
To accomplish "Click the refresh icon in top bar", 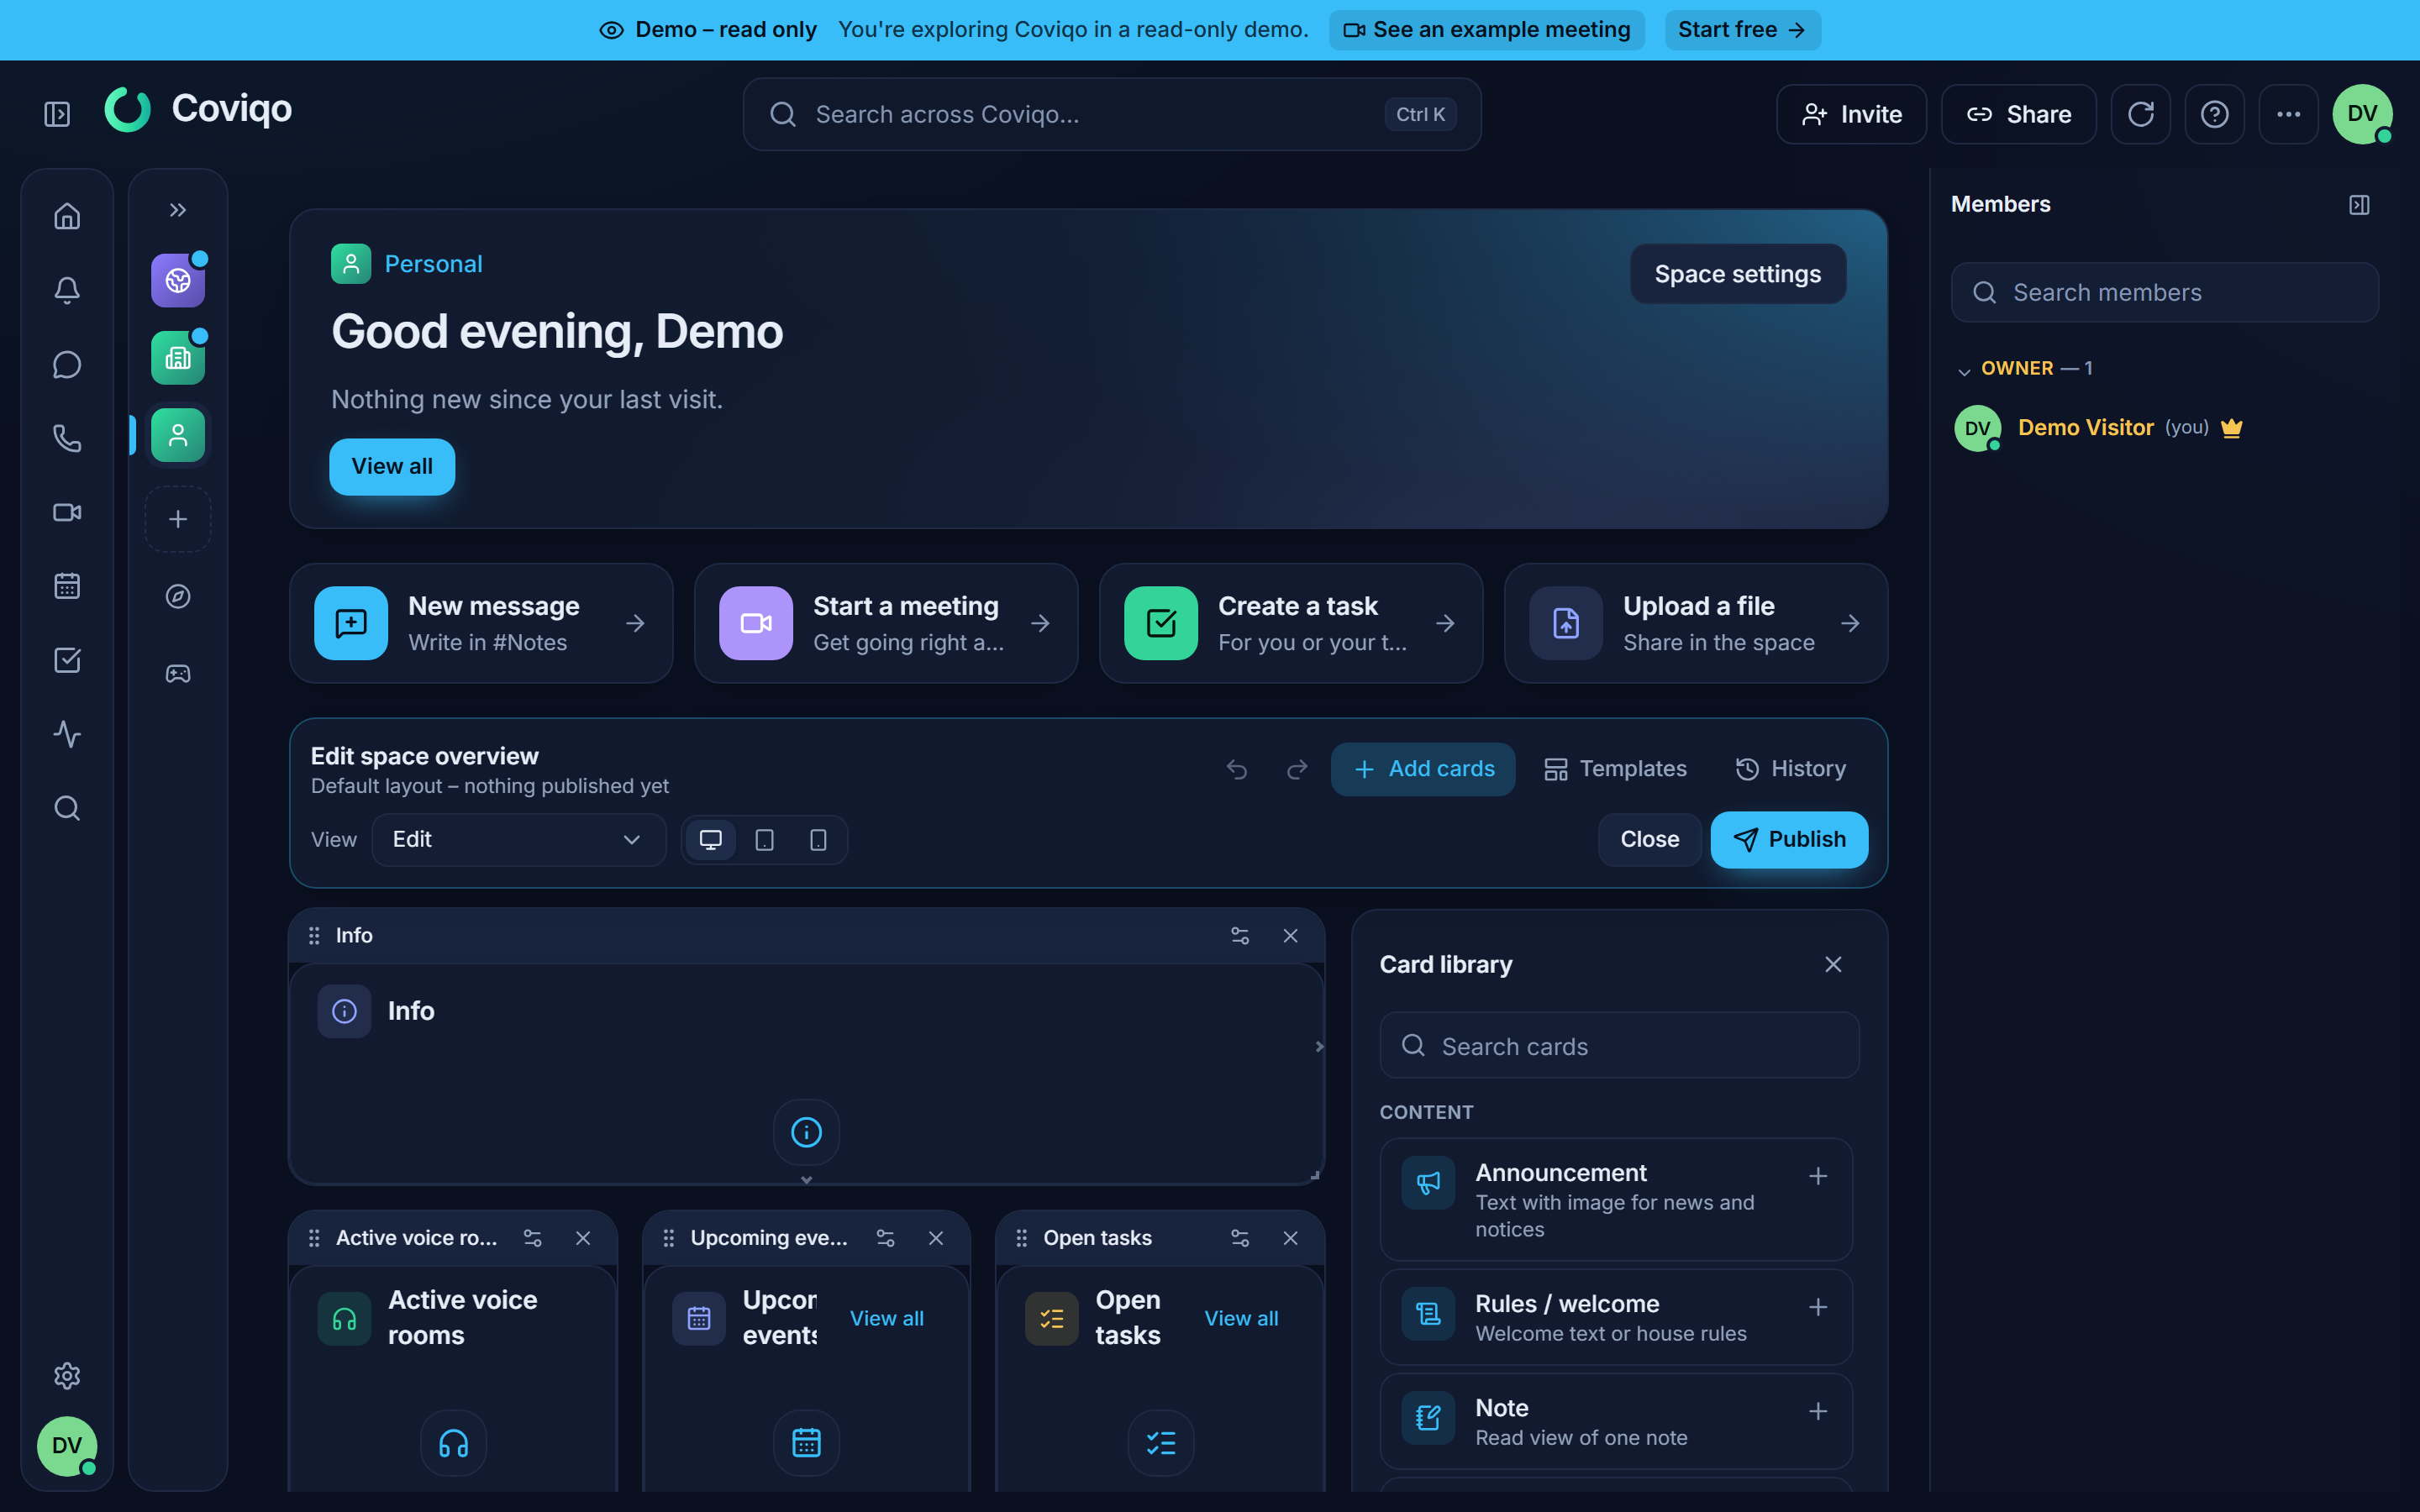I will click(2141, 114).
